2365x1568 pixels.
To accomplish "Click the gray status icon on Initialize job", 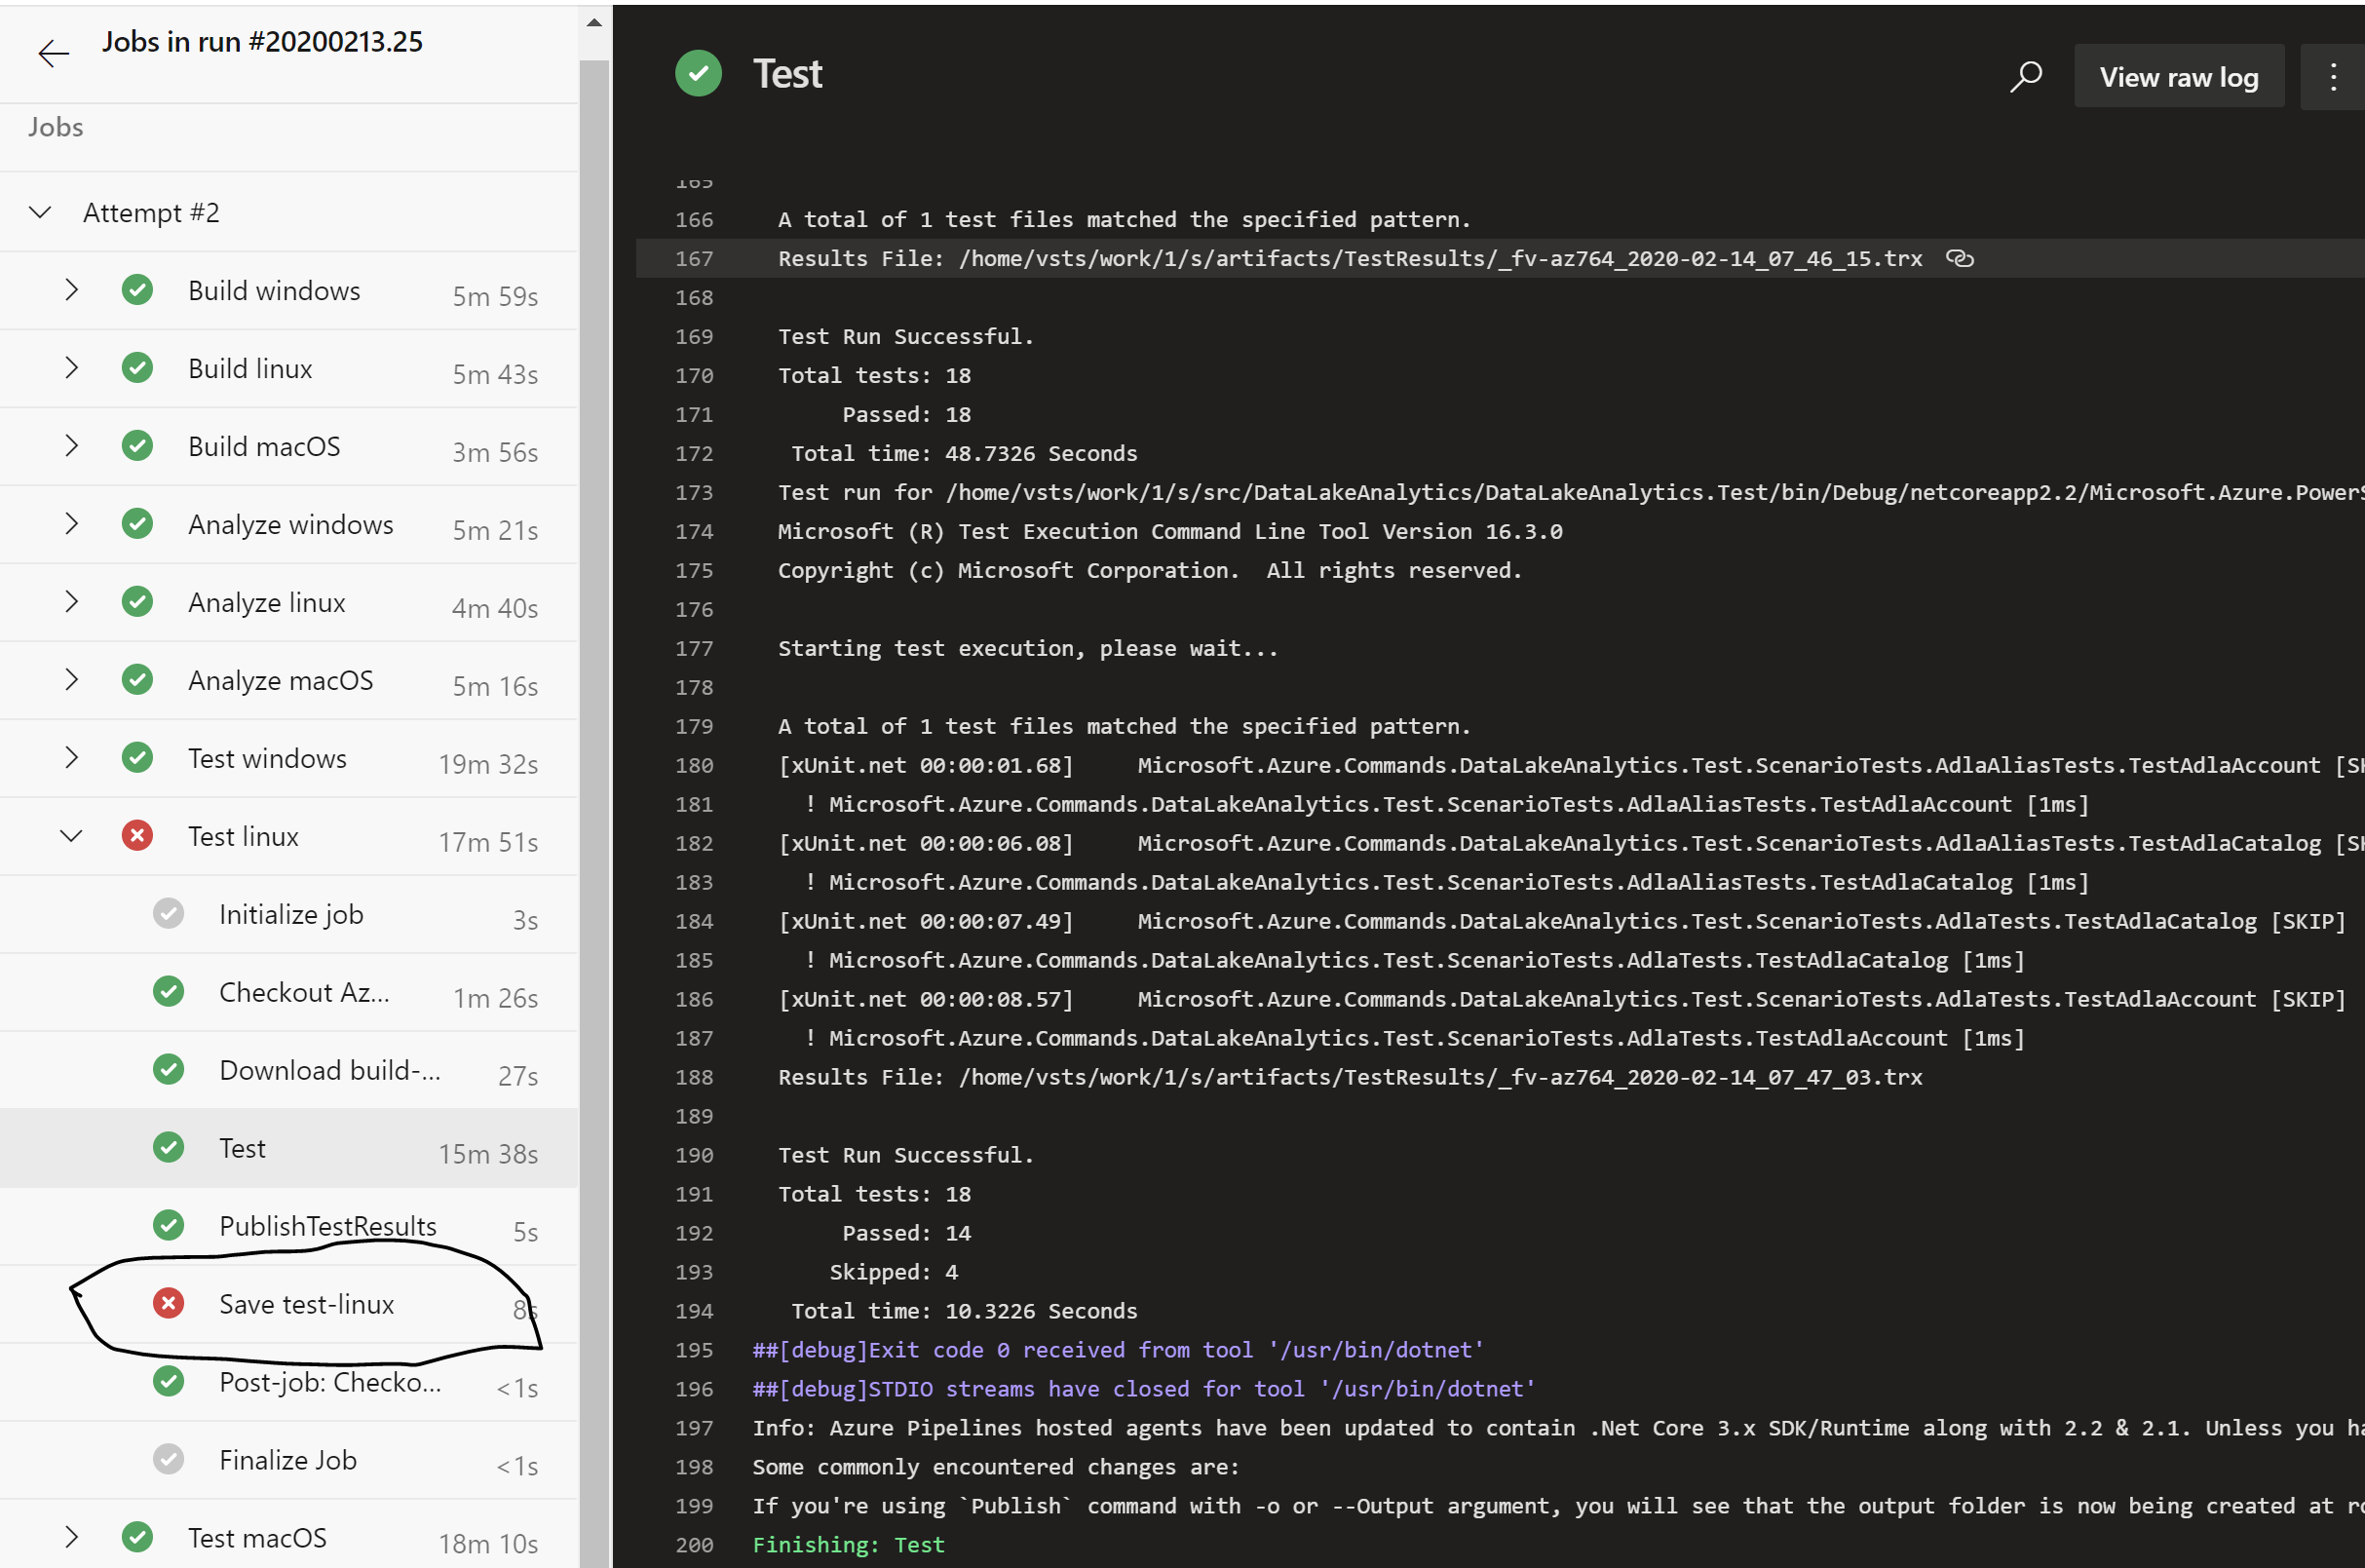I will point(168,913).
